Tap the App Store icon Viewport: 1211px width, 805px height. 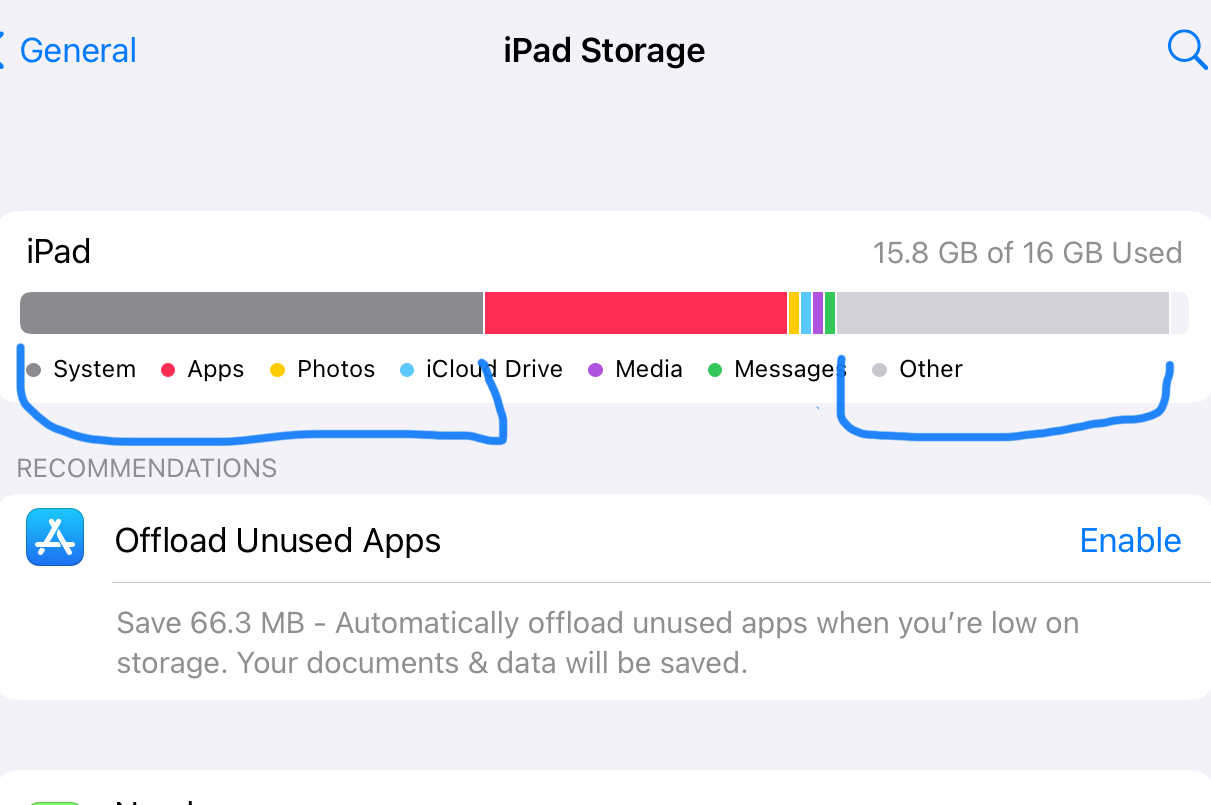point(55,537)
